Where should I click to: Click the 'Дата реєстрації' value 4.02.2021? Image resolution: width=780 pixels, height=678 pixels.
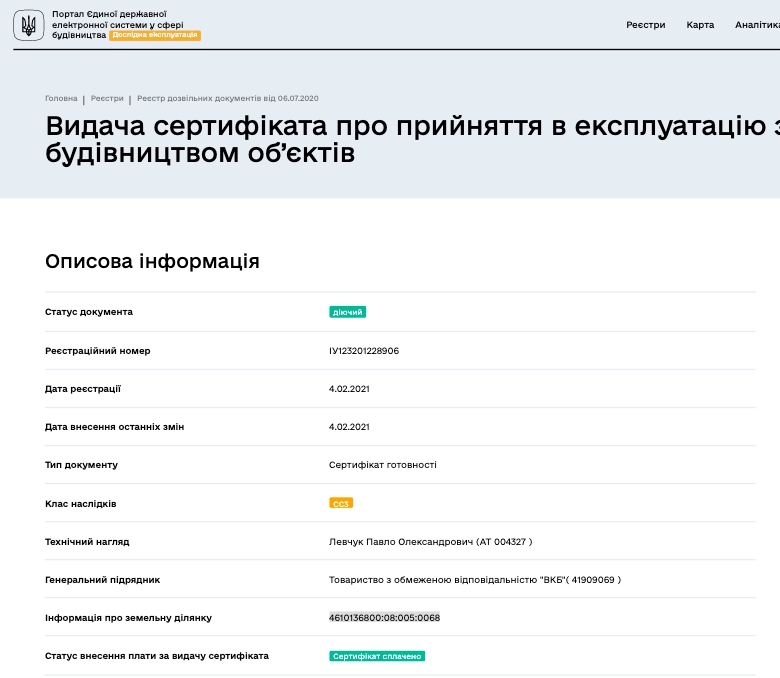pyautogui.click(x=350, y=389)
